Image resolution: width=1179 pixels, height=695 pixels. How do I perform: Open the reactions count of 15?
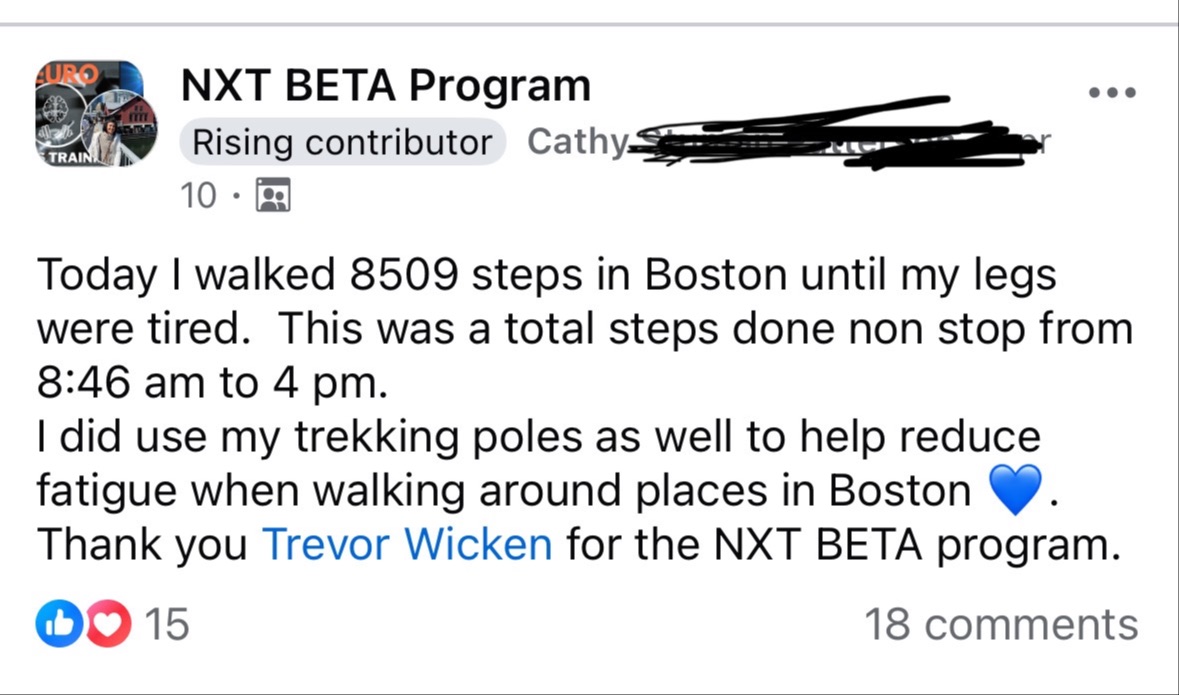pos(167,625)
